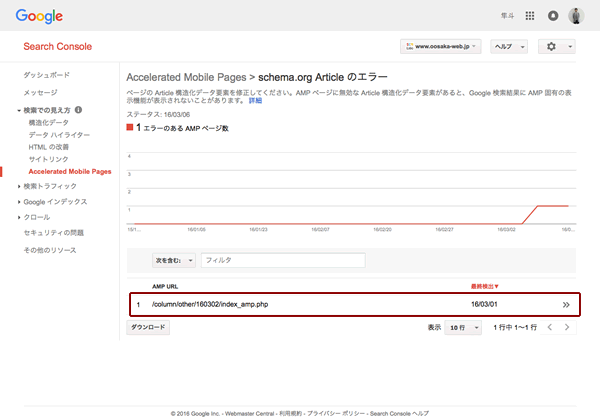This screenshot has width=600, height=420.
Task: Open row details double-chevron icon
Action: (566, 304)
